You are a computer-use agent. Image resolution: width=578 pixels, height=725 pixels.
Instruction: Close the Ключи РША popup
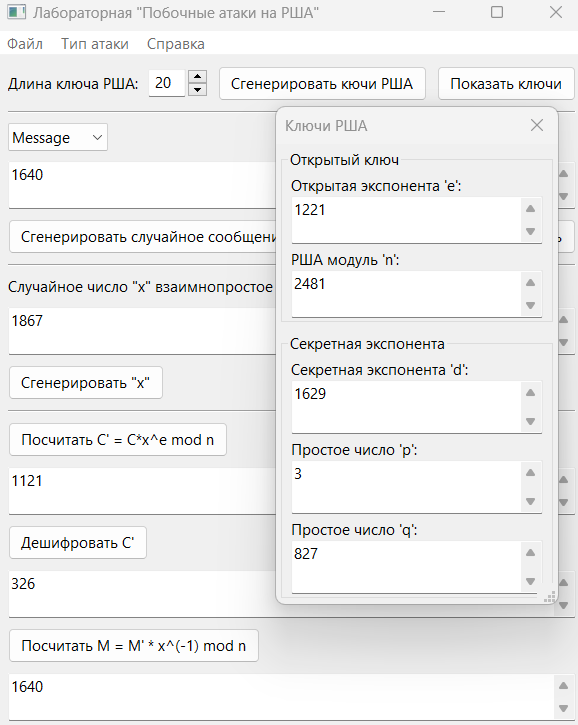coord(536,125)
